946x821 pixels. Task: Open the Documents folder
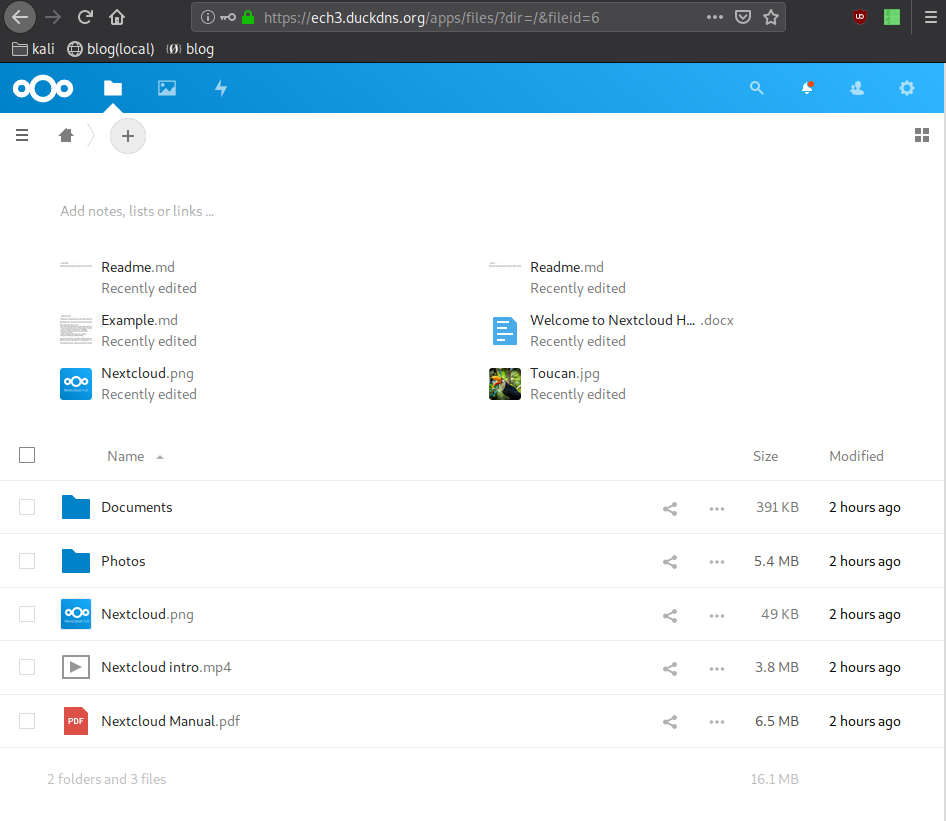tap(136, 507)
